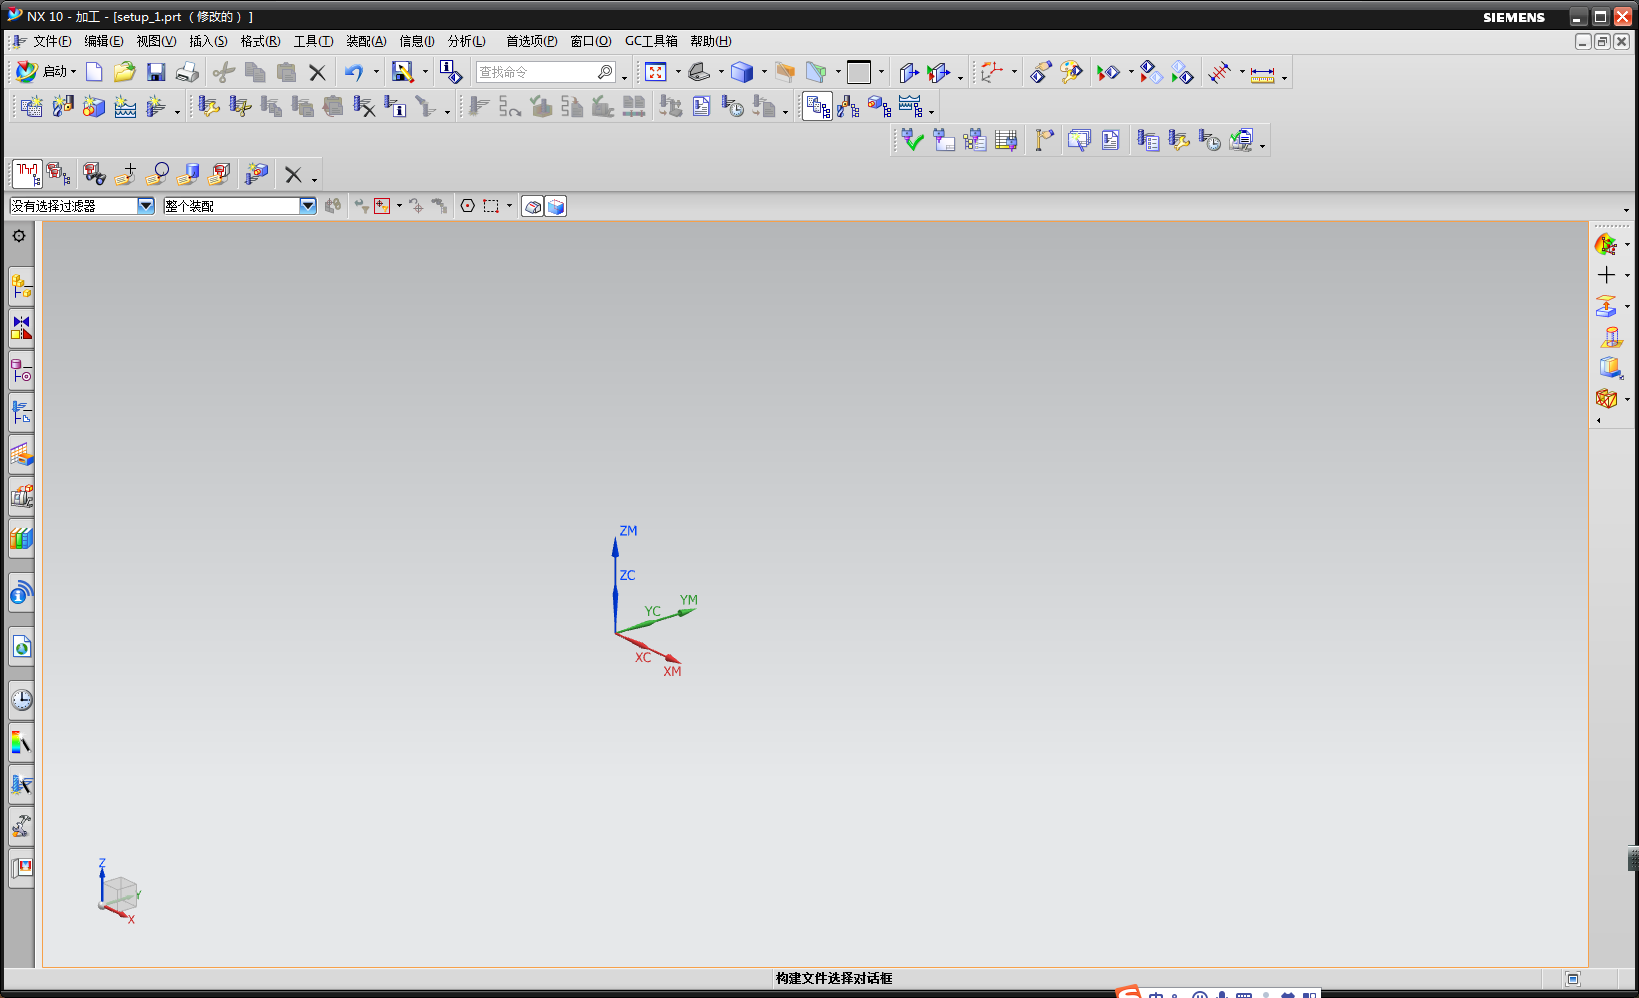1639x998 pixels.
Task: Click the 查找命令 command search field
Action: 536,72
